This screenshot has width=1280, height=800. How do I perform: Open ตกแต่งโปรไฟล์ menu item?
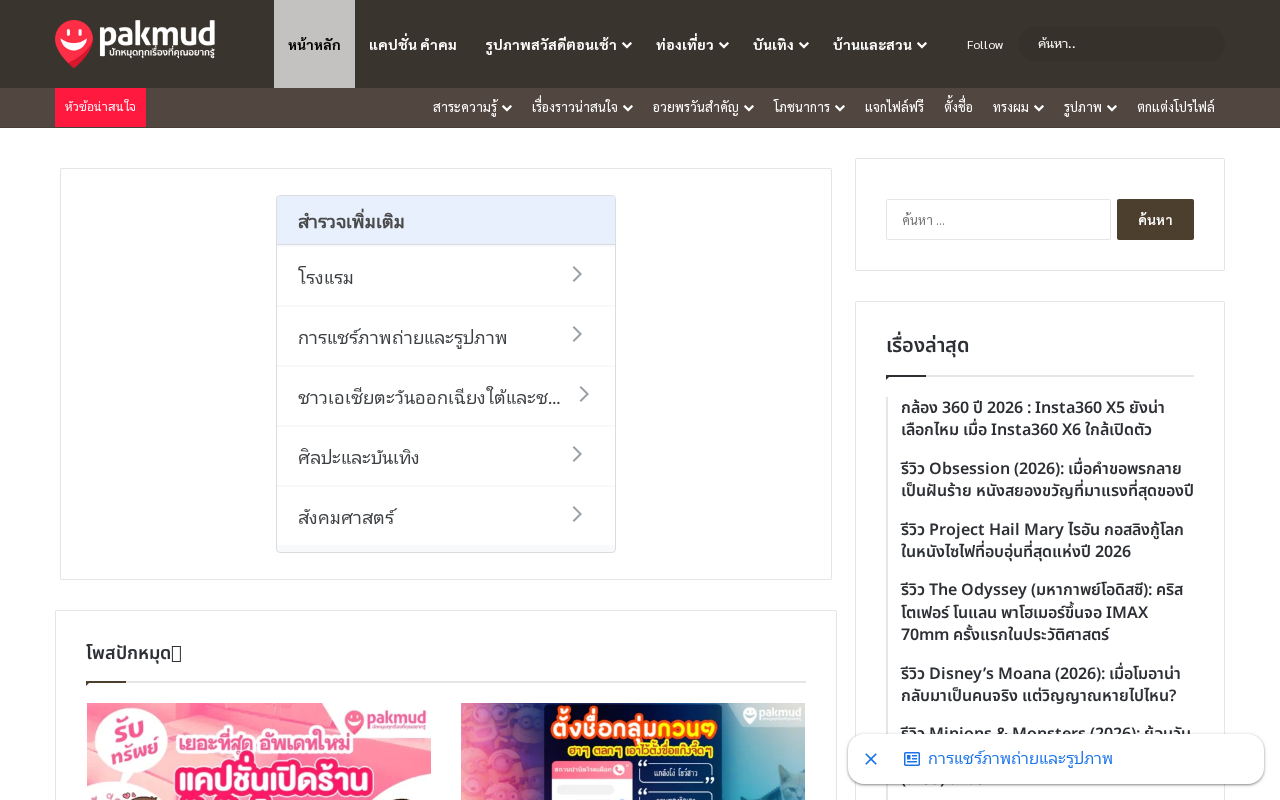[1176, 107]
